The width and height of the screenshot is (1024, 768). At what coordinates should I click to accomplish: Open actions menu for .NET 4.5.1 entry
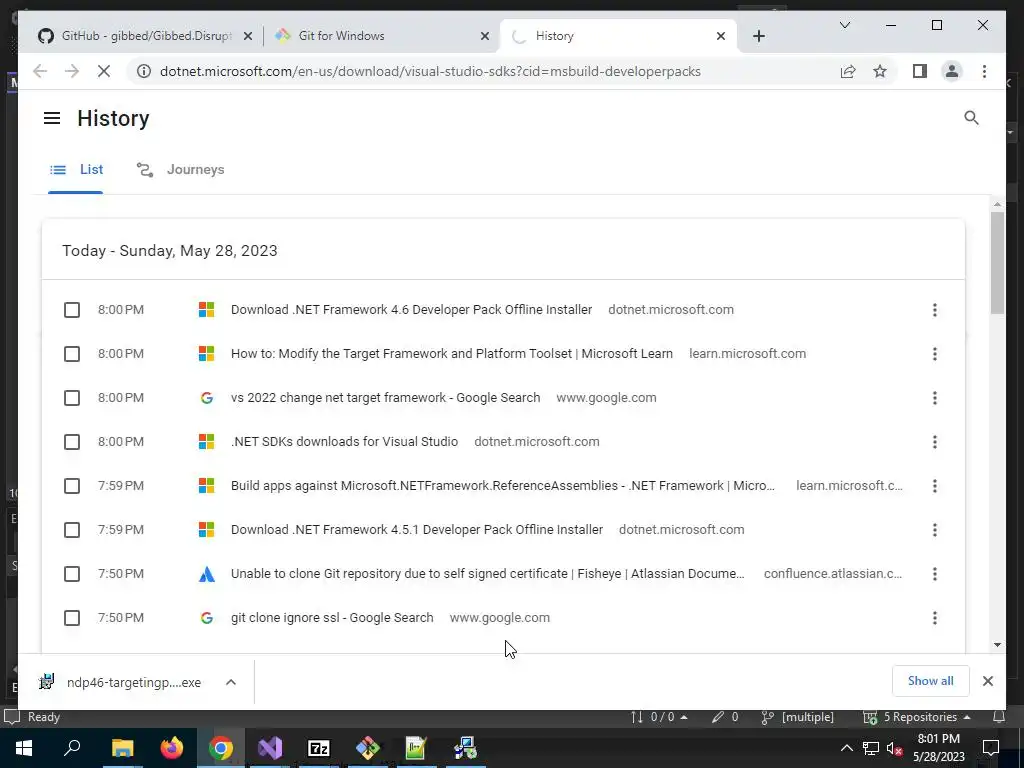935,530
